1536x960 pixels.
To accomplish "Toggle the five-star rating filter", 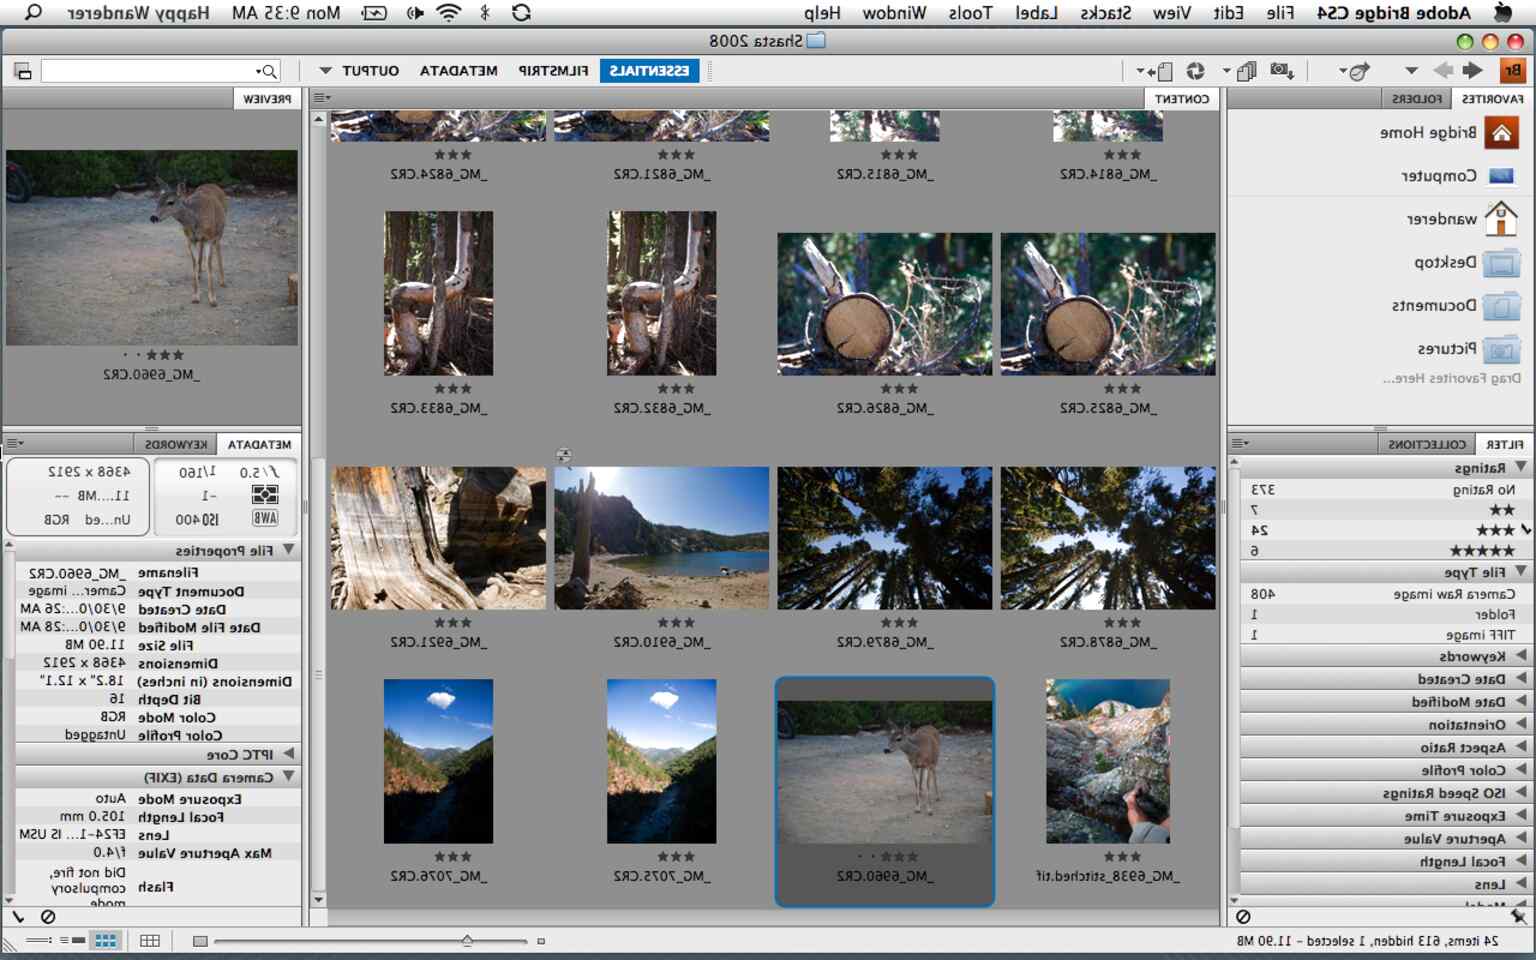I will [1385, 551].
